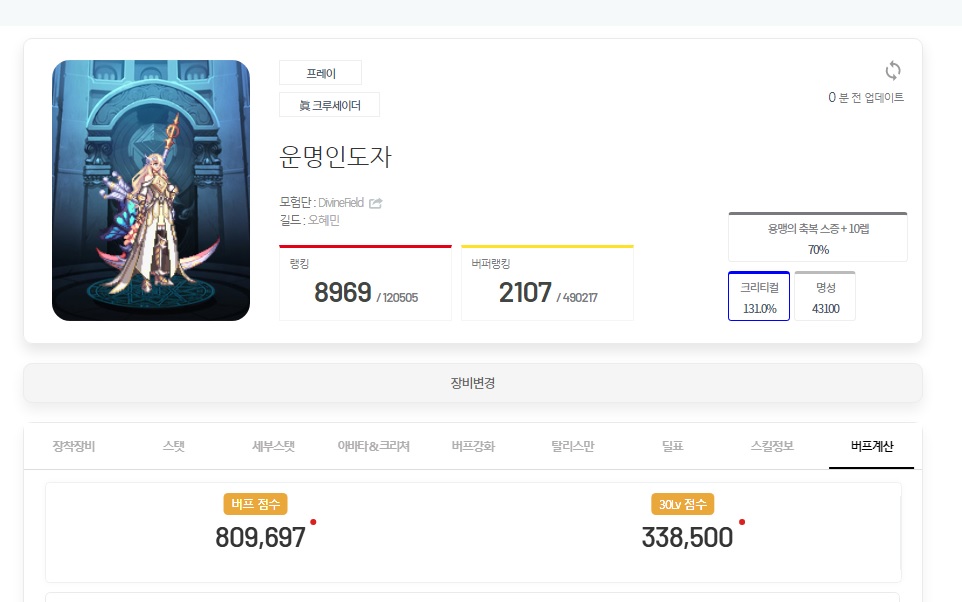Image resolution: width=962 pixels, height=602 pixels.
Task: Open the 딜표 tab
Action: pos(672,446)
